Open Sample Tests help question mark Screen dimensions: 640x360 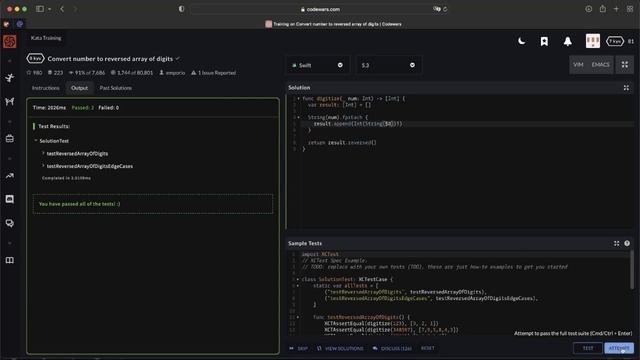(x=627, y=243)
